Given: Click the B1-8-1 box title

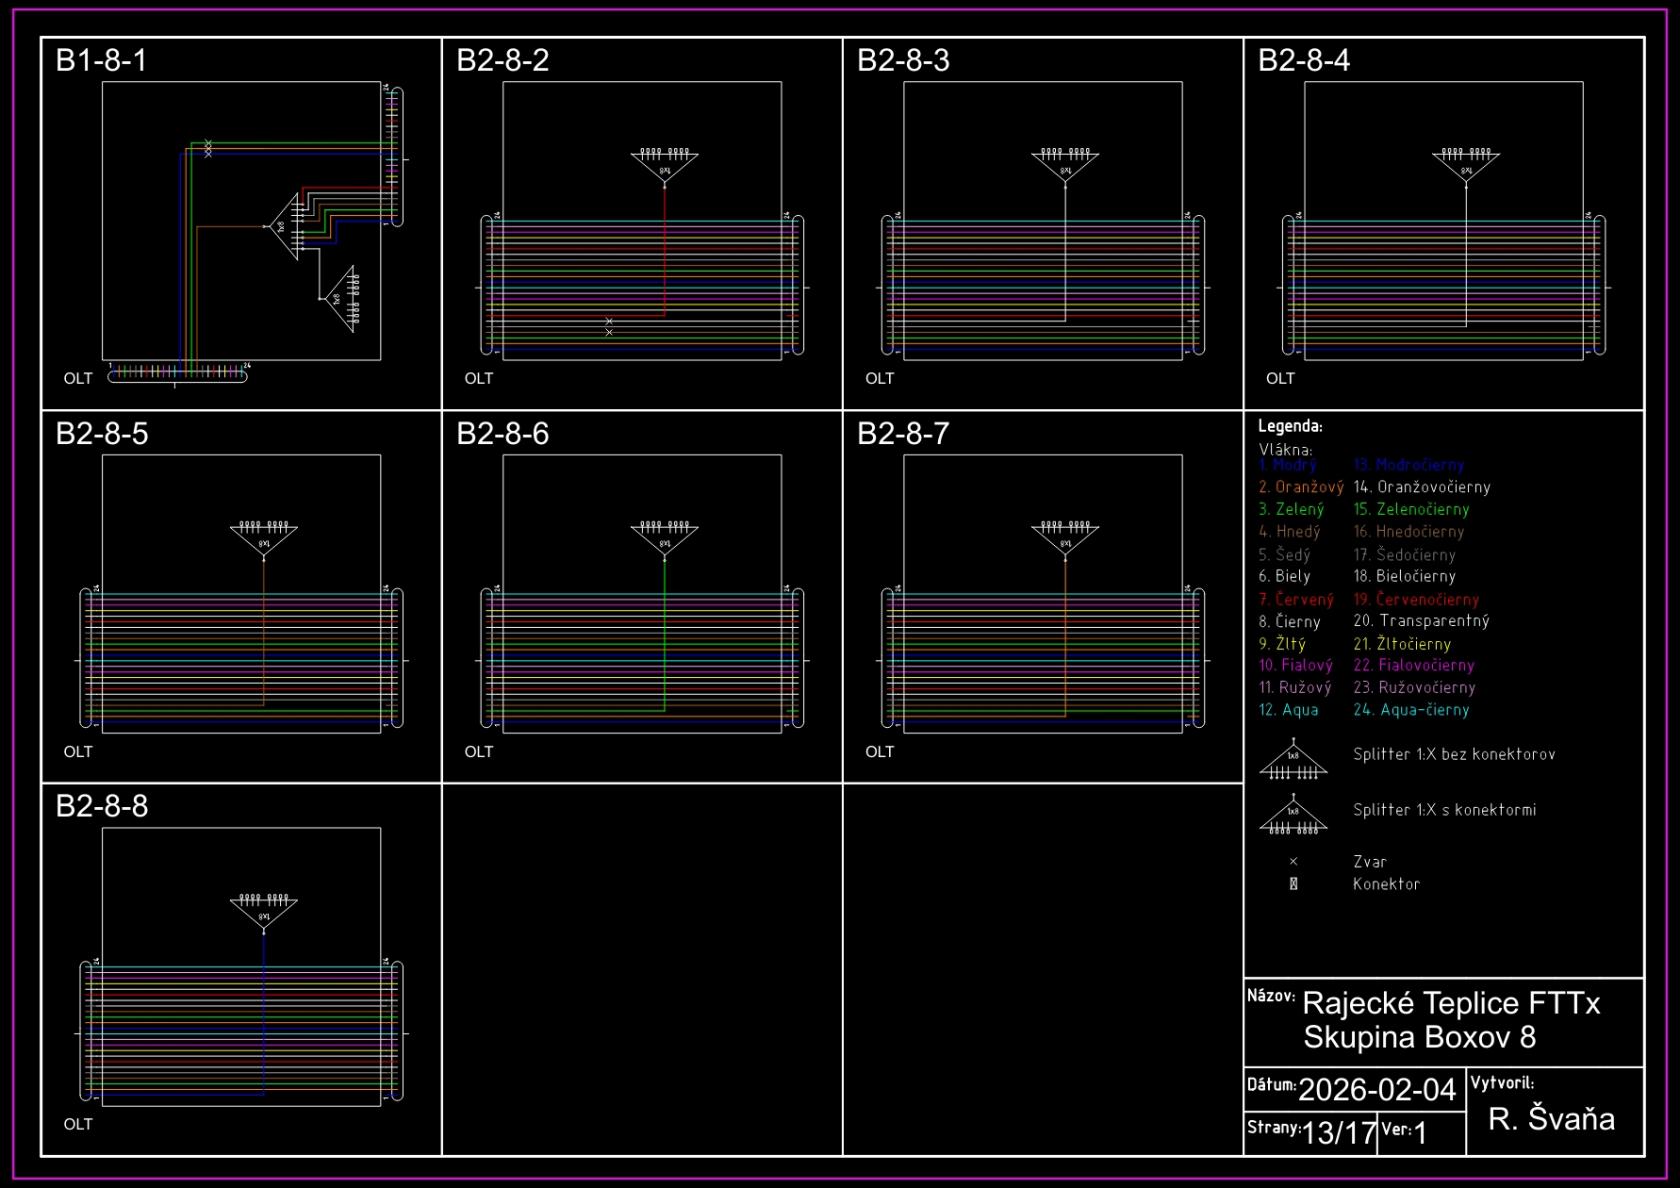Looking at the screenshot, I should point(101,61).
